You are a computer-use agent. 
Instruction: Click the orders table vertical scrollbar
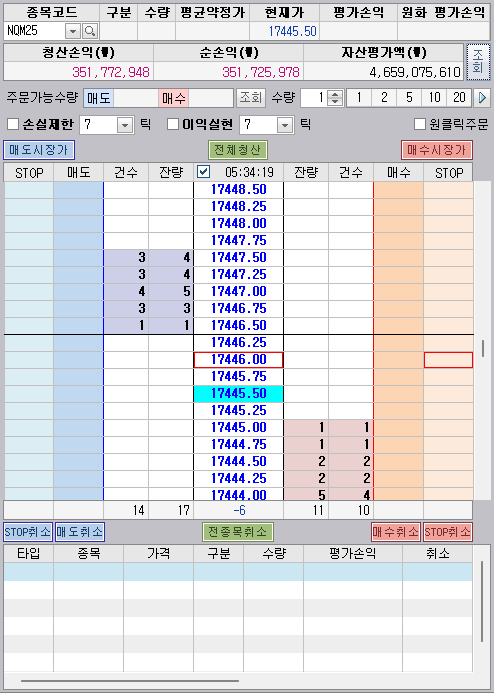(x=483, y=602)
